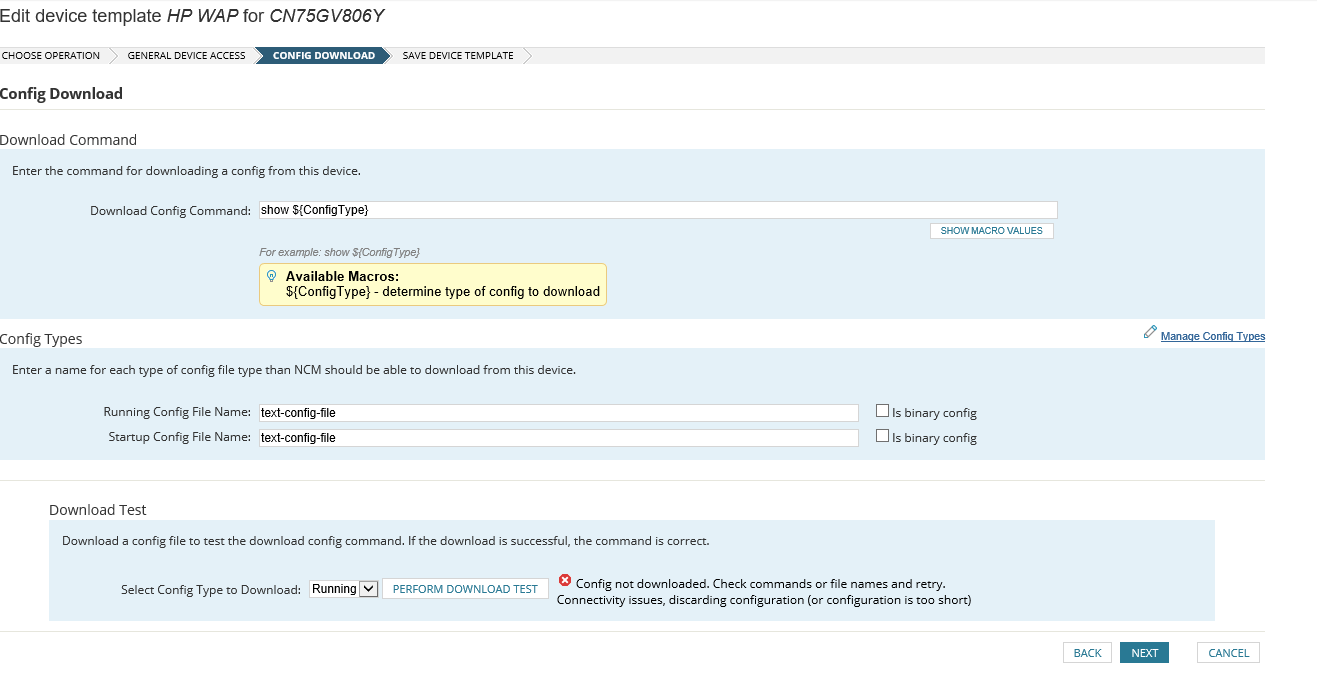Enable binary config for Running Config
The image size is (1317, 673).
[882, 410]
